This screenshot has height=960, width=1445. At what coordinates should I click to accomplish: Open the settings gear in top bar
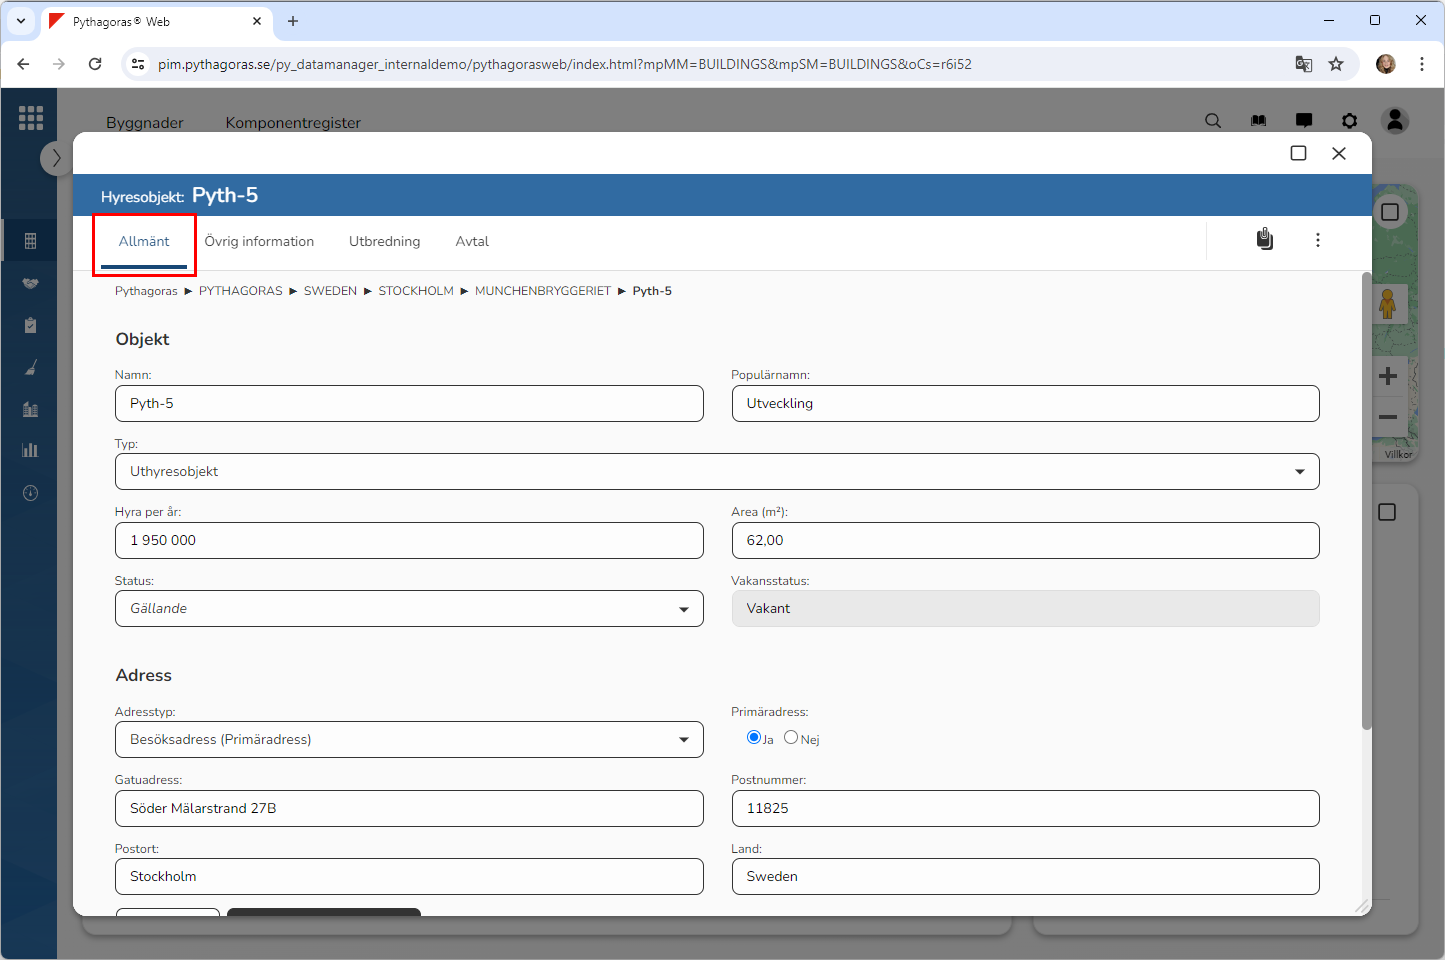(1350, 121)
